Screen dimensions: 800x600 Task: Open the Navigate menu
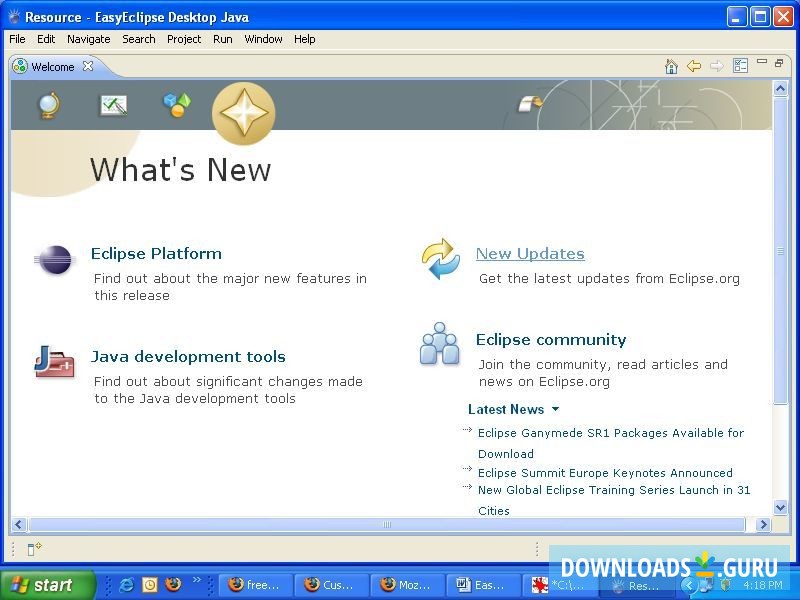pos(88,39)
